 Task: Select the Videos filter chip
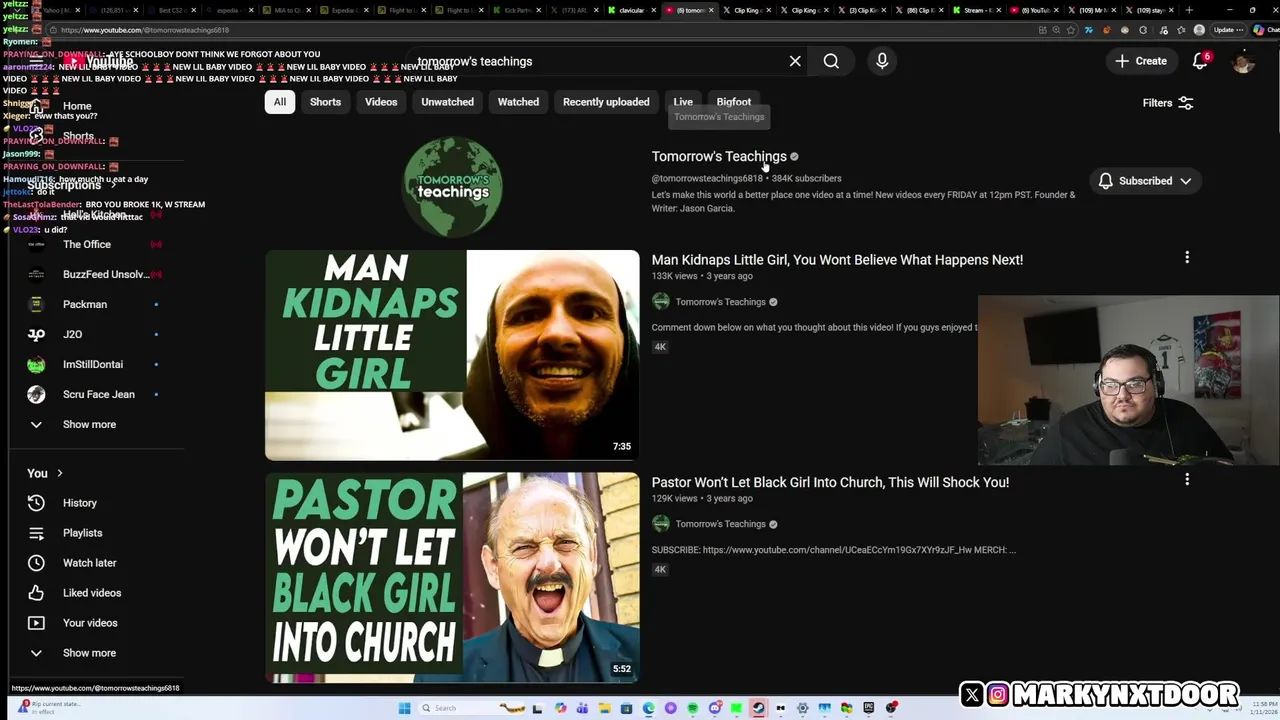tap(381, 102)
